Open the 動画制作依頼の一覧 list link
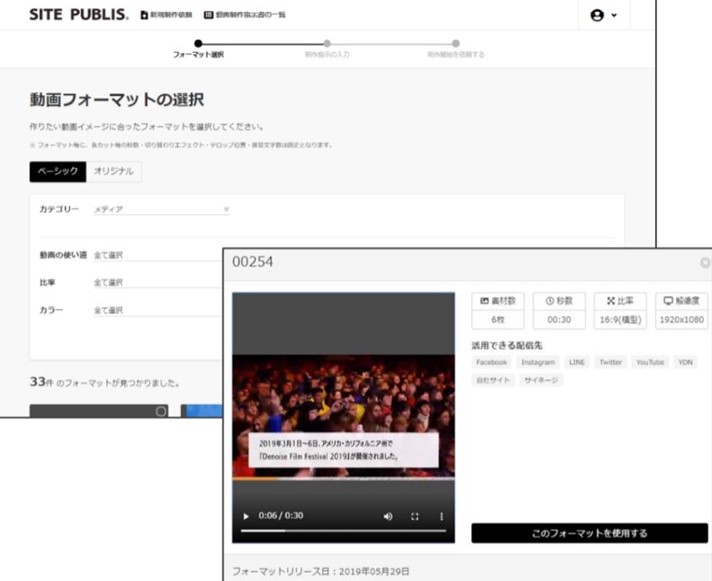 pos(244,15)
